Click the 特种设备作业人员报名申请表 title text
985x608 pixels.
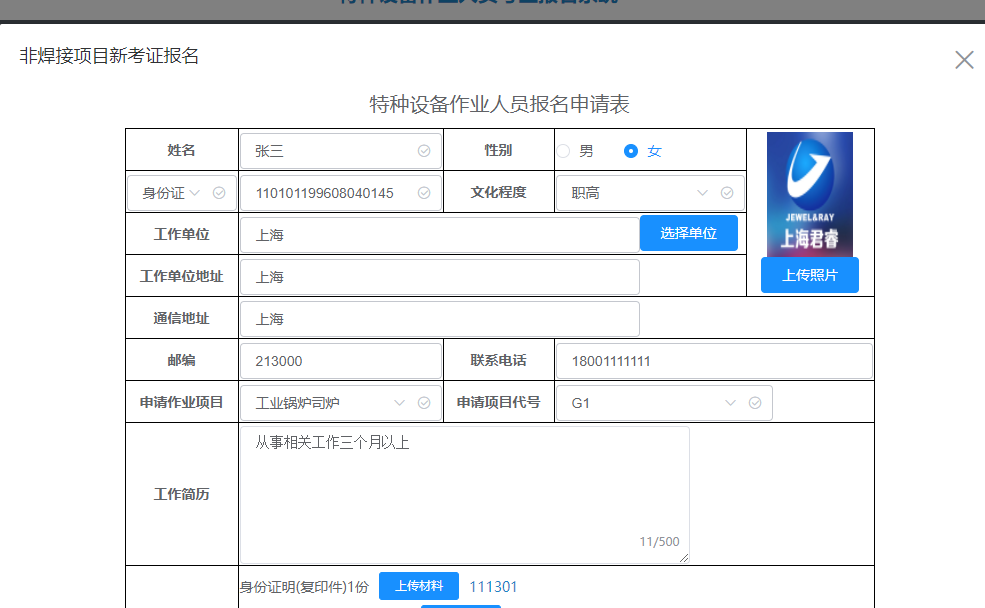point(499,104)
